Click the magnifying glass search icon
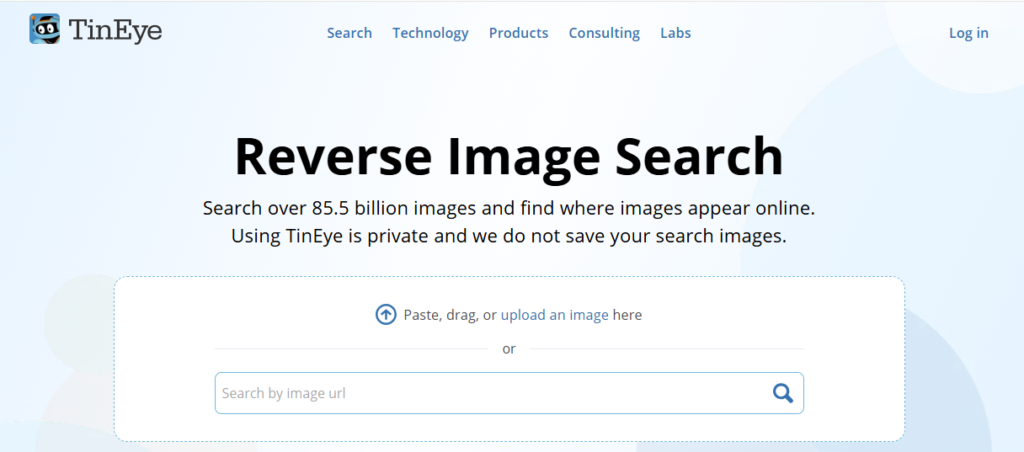Image resolution: width=1024 pixels, height=452 pixels. [782, 393]
